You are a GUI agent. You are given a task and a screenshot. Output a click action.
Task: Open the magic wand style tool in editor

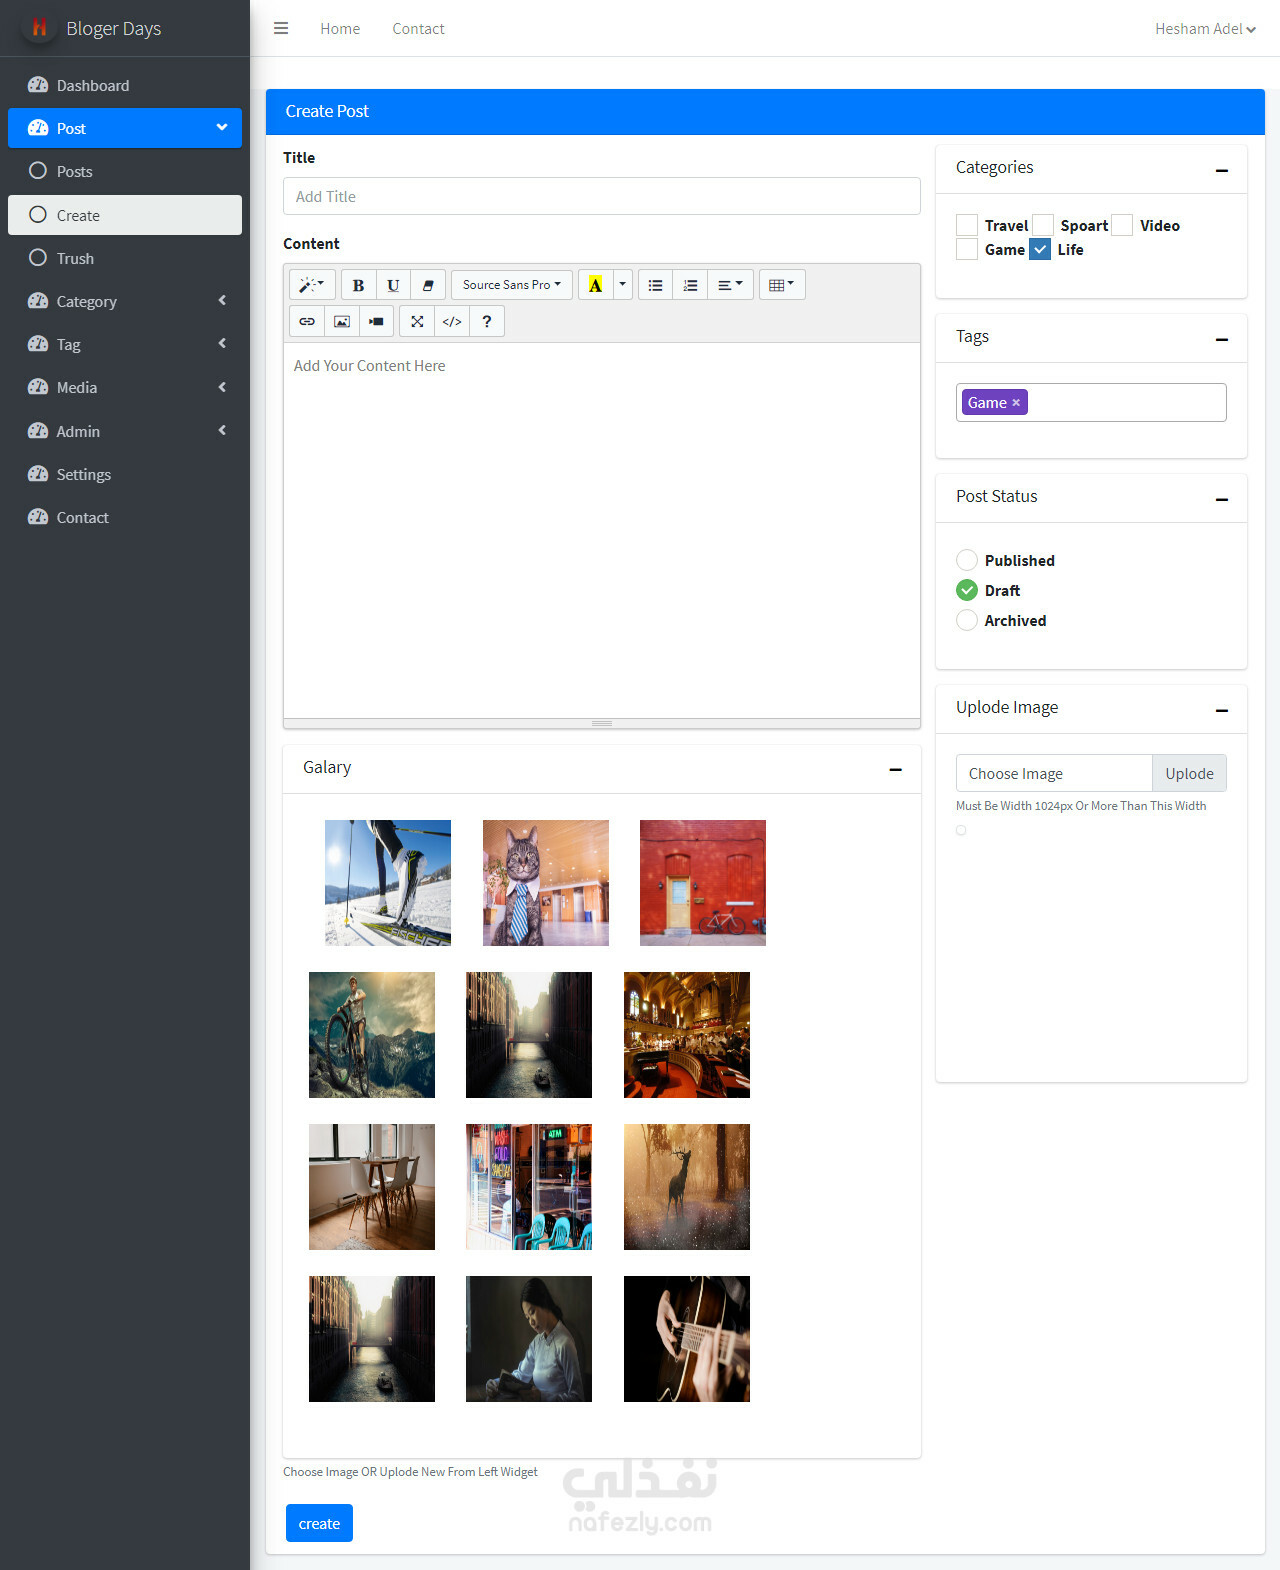pyautogui.click(x=312, y=285)
